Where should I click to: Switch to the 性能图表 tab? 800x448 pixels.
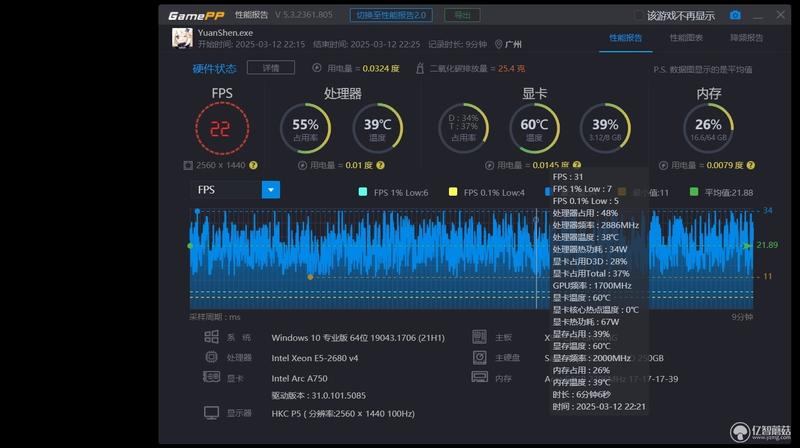point(686,38)
